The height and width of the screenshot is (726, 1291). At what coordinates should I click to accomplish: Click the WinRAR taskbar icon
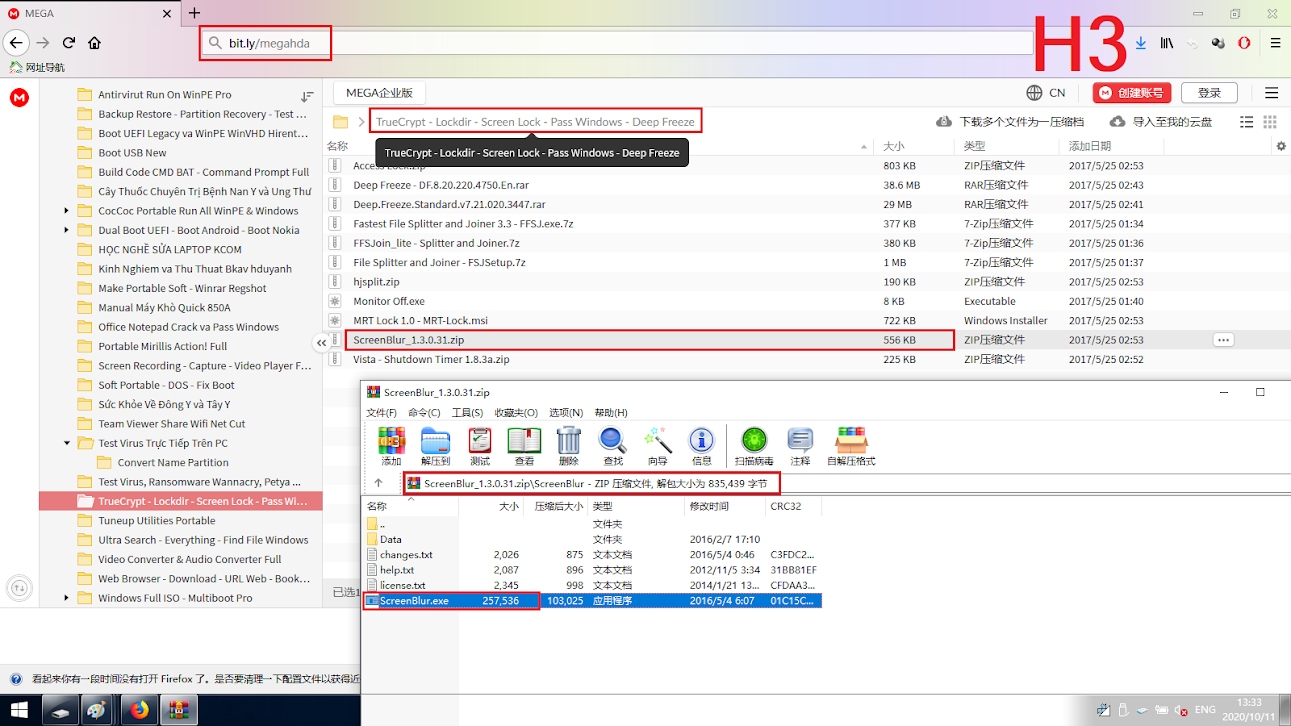(179, 710)
